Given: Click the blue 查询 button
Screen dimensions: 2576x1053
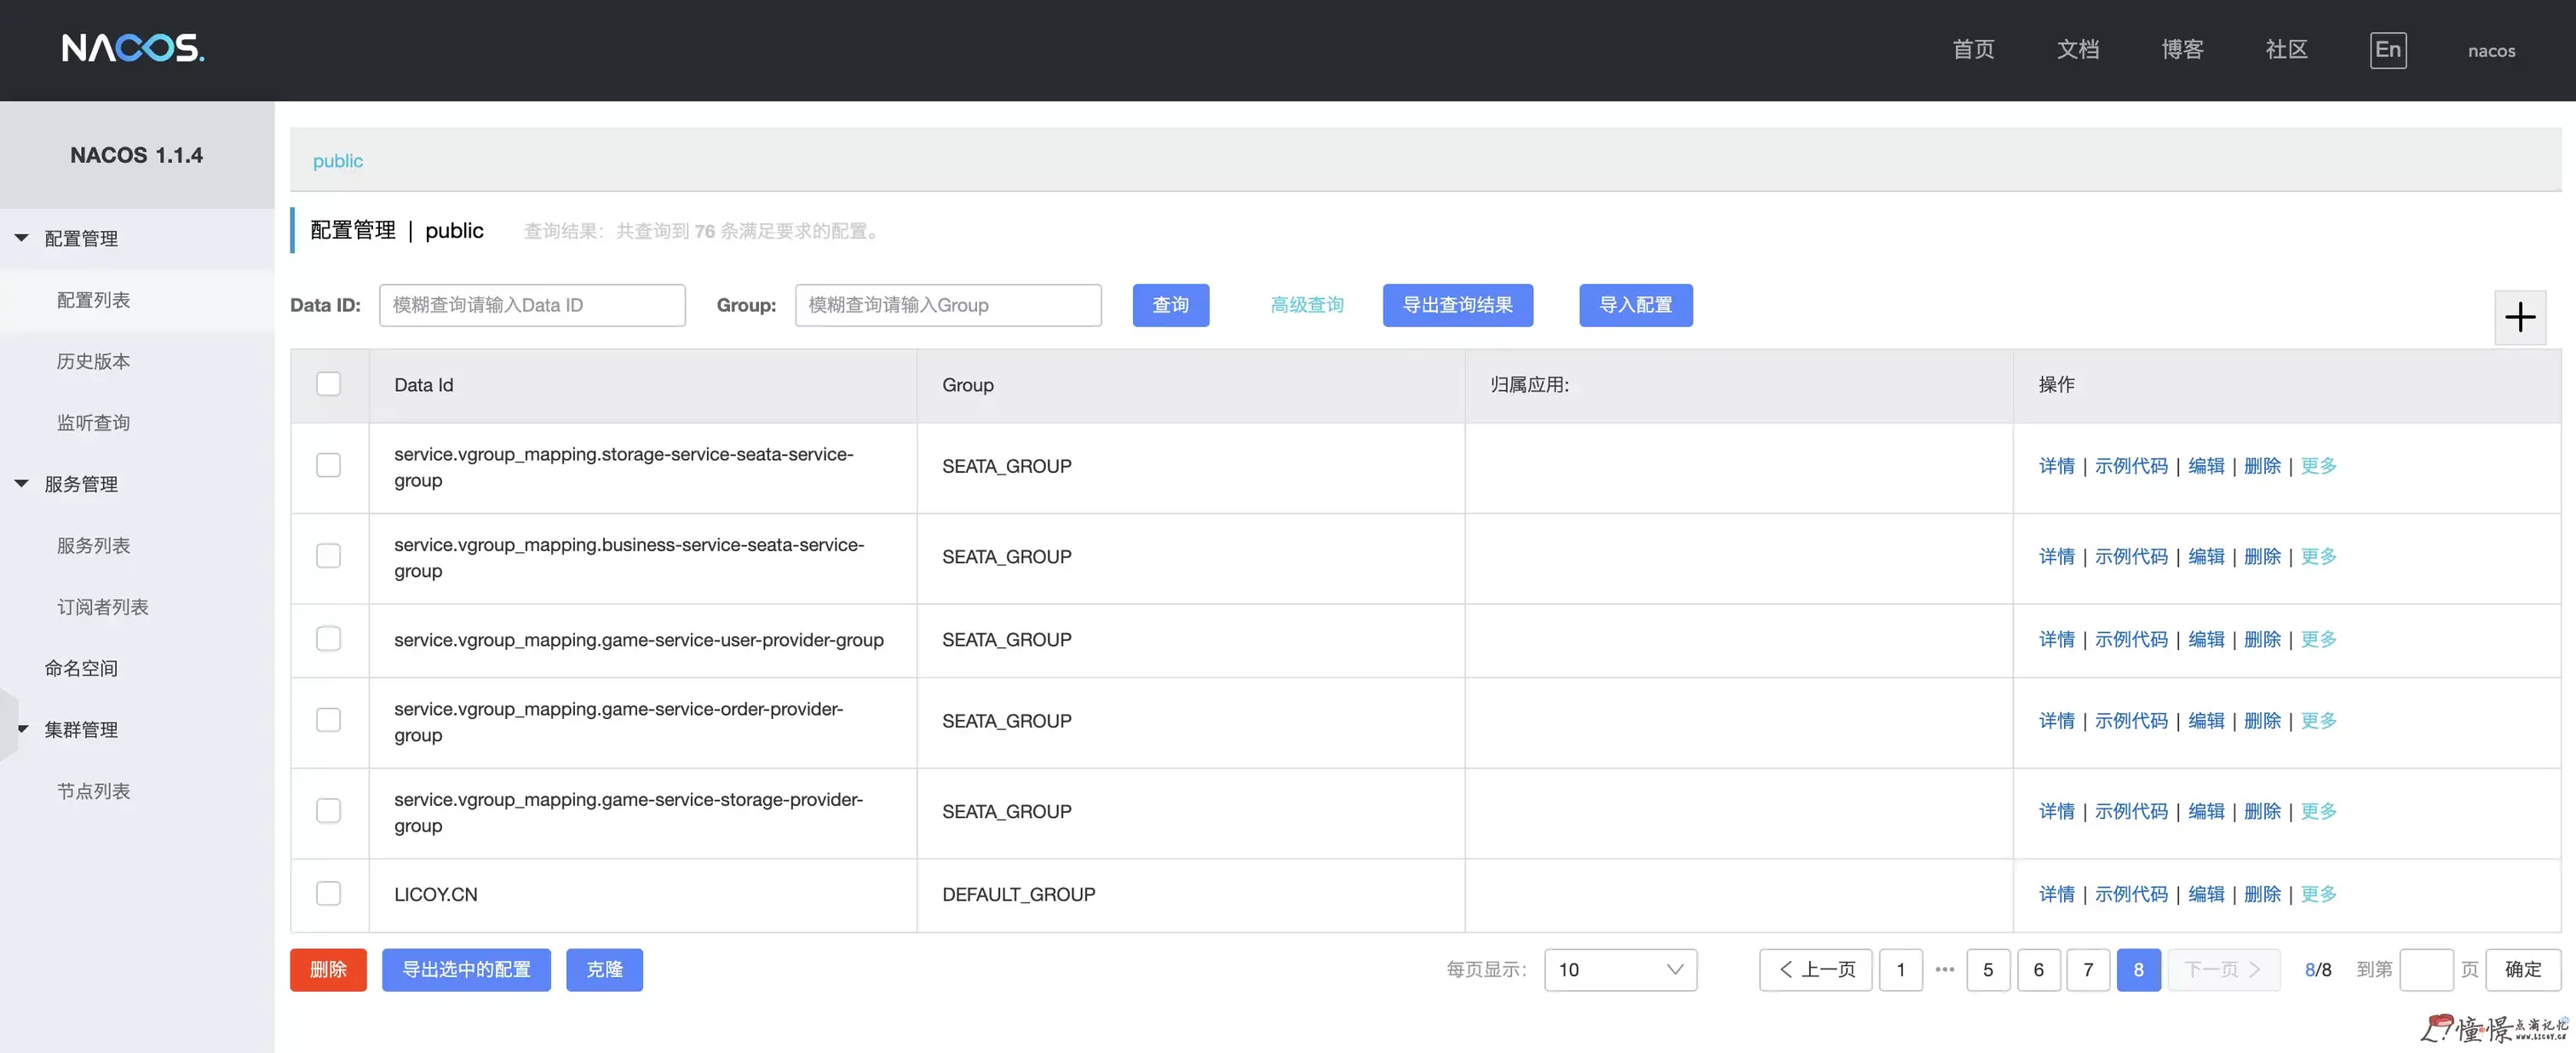Looking at the screenshot, I should tap(1170, 305).
